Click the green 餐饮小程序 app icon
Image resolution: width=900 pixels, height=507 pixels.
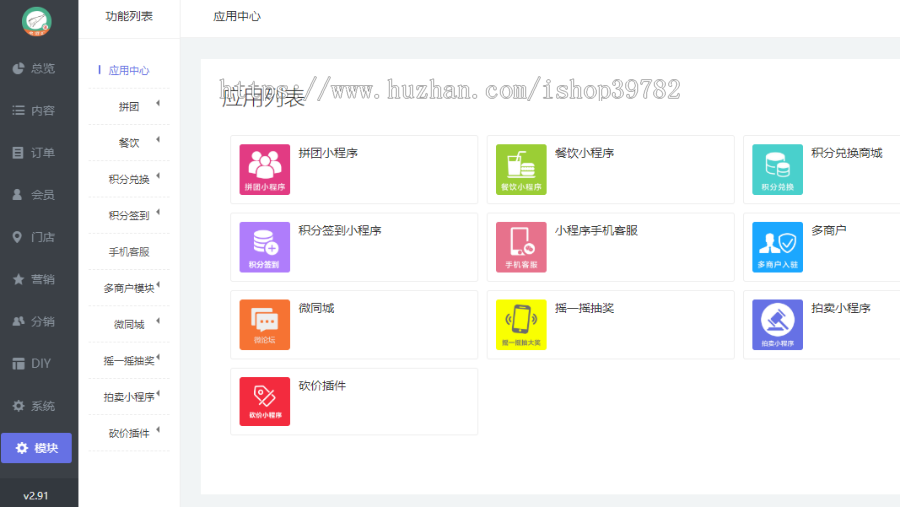[x=521, y=169]
